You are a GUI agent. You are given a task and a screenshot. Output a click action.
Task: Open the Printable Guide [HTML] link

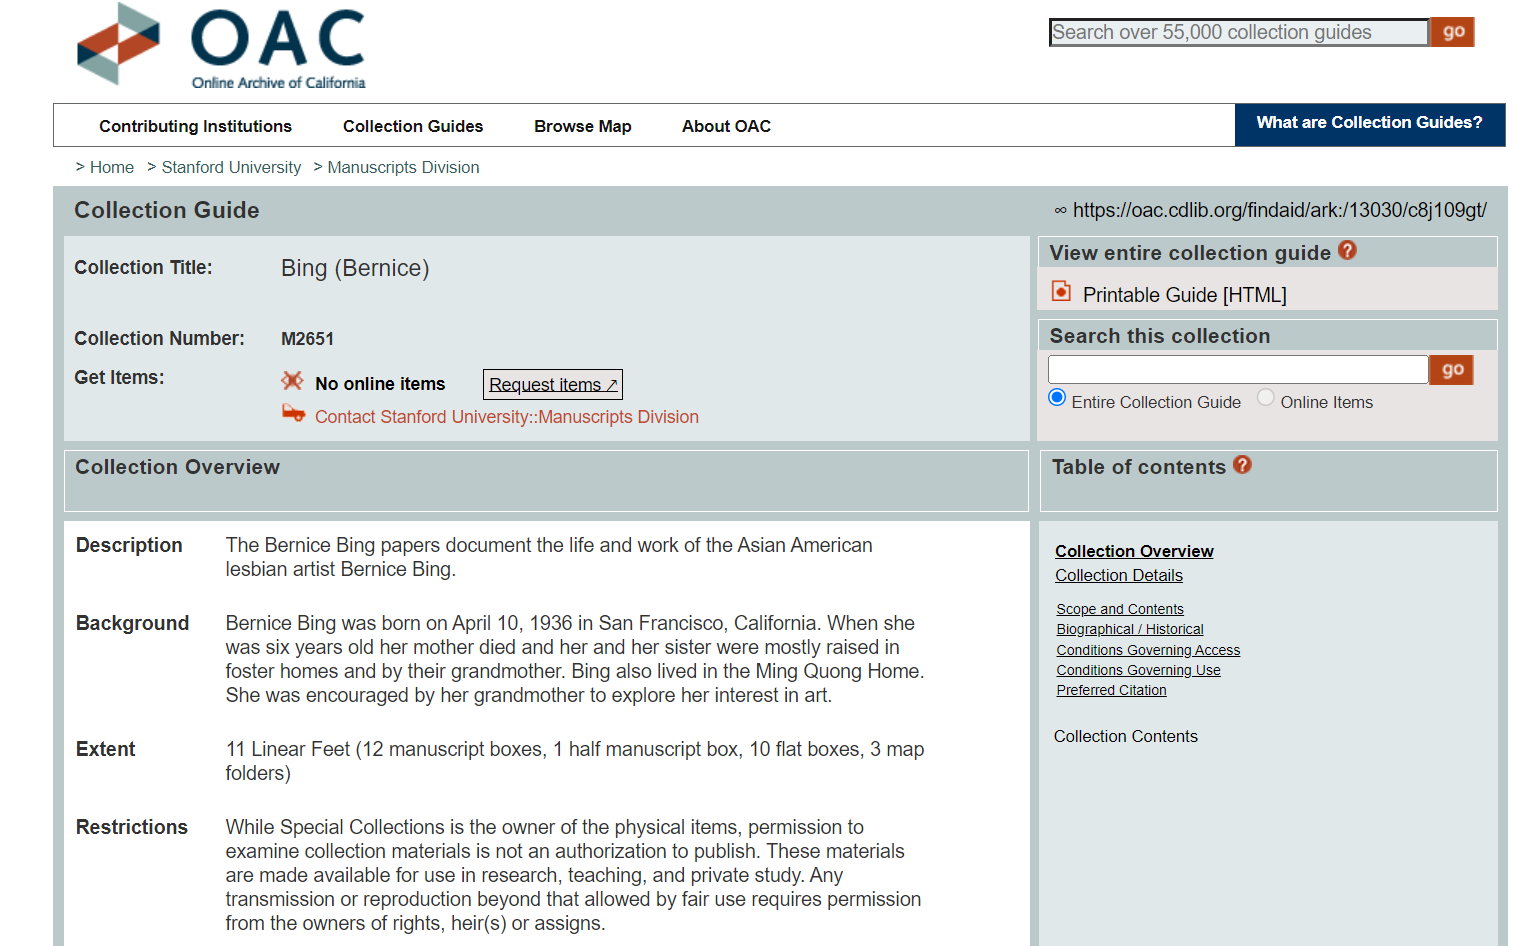tap(1184, 295)
